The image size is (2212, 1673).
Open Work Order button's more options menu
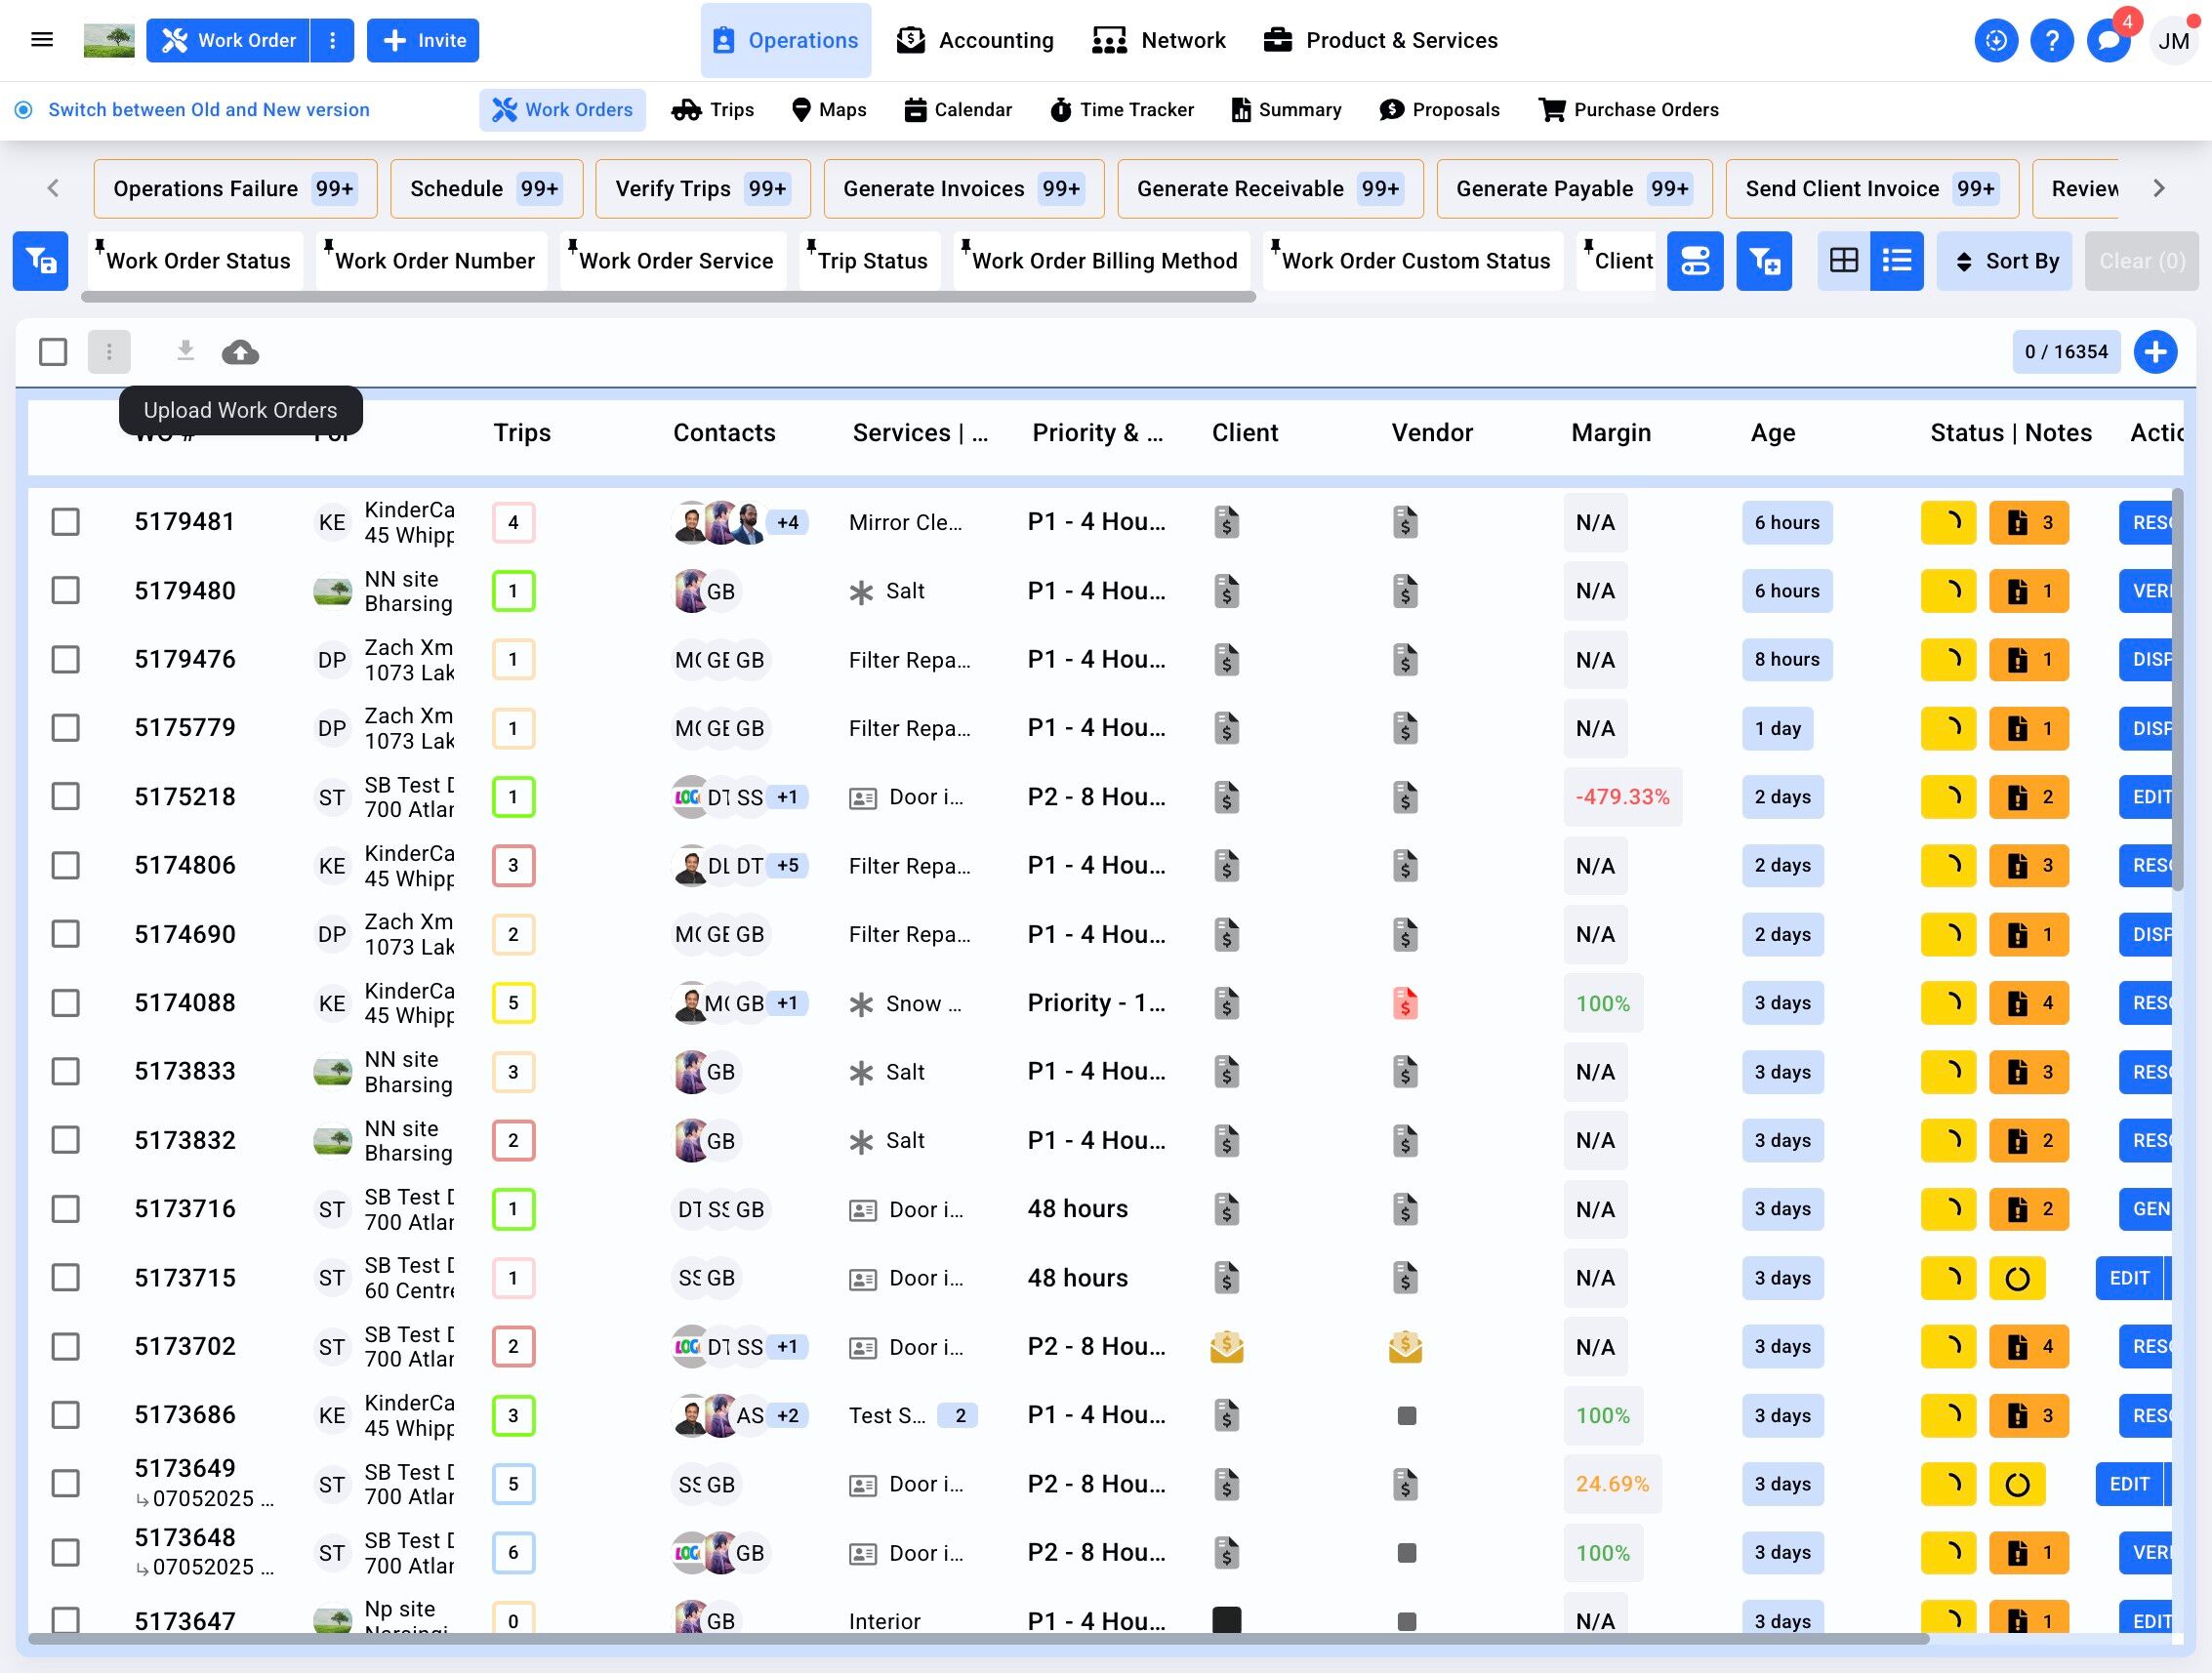coord(333,41)
